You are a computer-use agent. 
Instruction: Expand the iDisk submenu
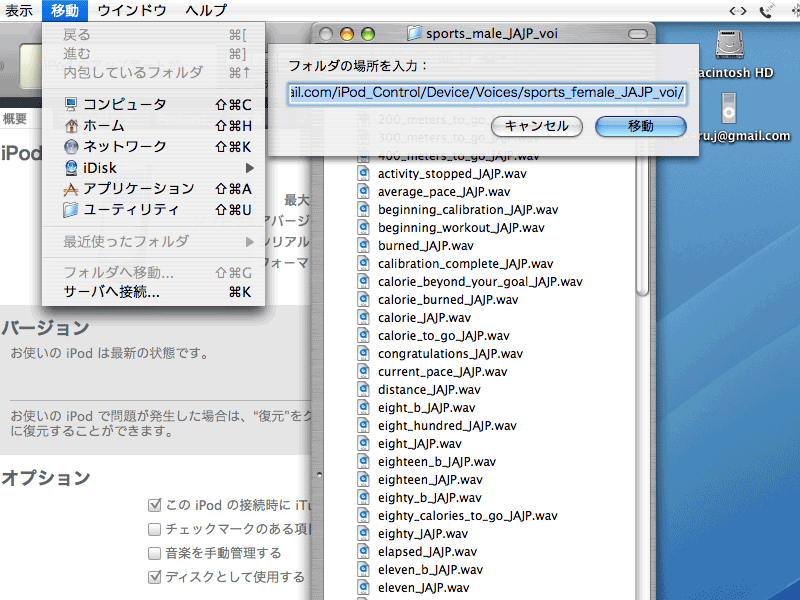[153, 168]
